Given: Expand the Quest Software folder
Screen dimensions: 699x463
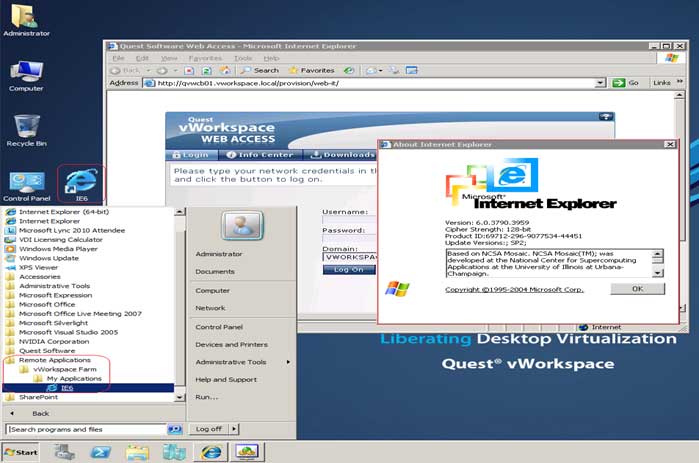Looking at the screenshot, I should click(47, 351).
